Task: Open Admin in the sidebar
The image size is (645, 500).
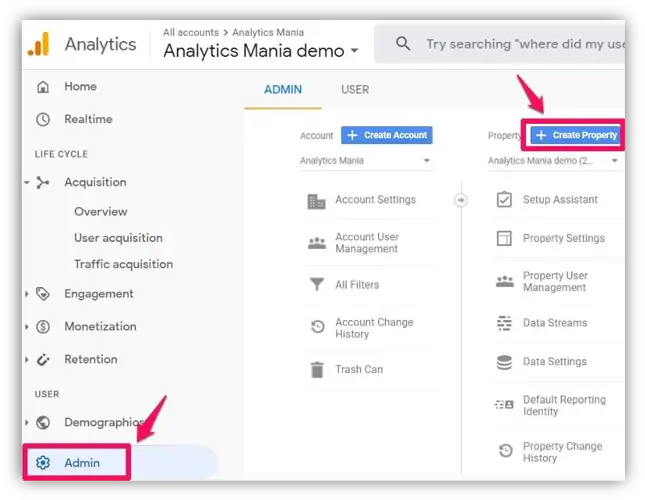Action: (x=82, y=463)
